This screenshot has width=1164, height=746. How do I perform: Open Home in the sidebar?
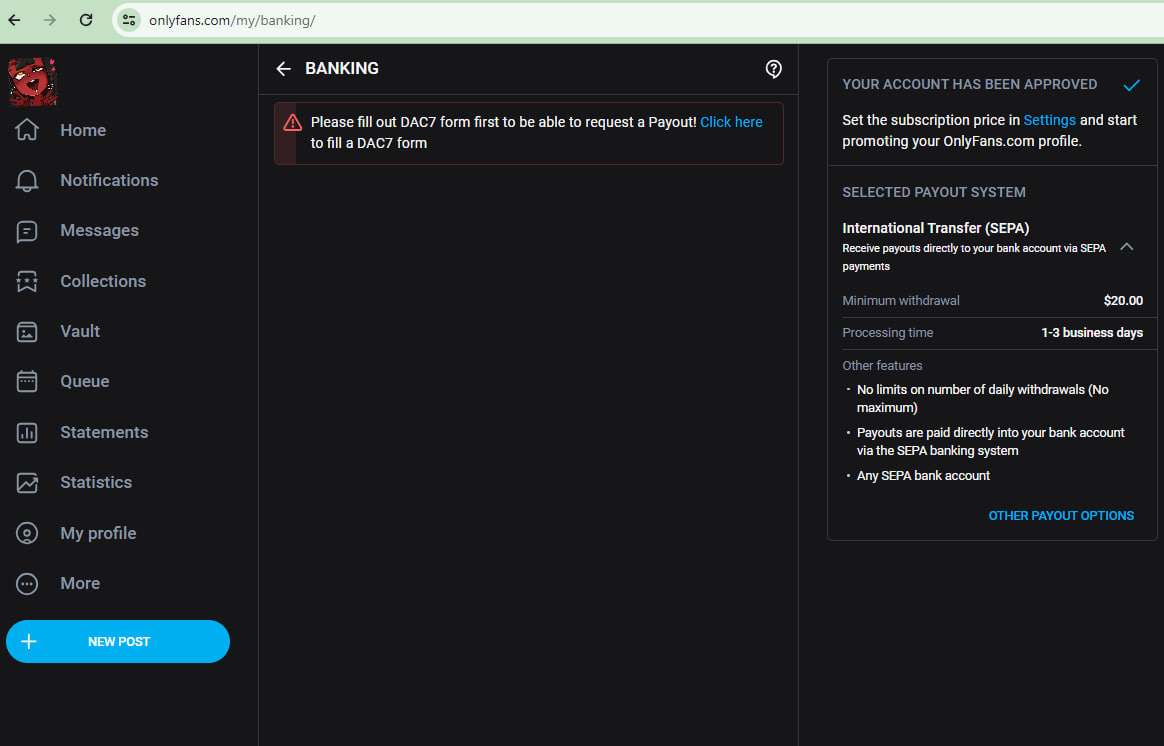coord(83,130)
